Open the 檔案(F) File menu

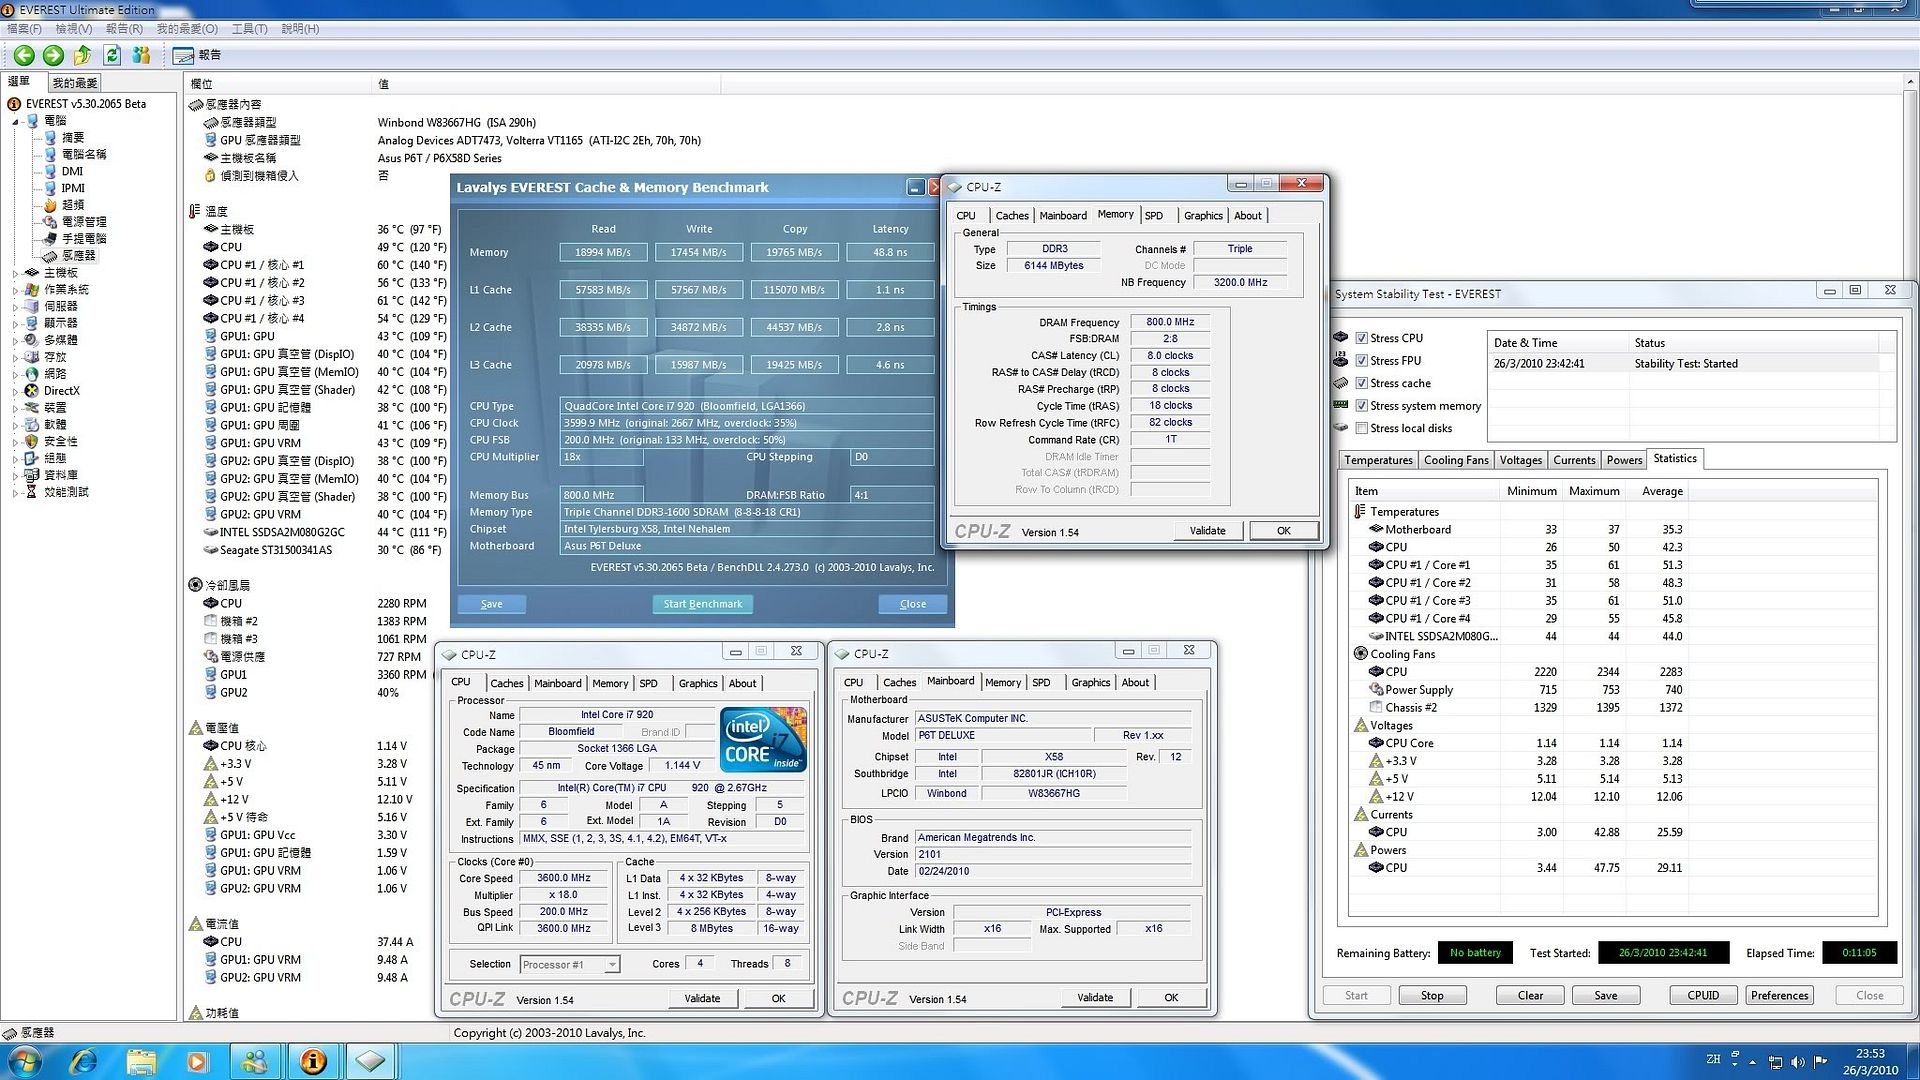(24, 29)
